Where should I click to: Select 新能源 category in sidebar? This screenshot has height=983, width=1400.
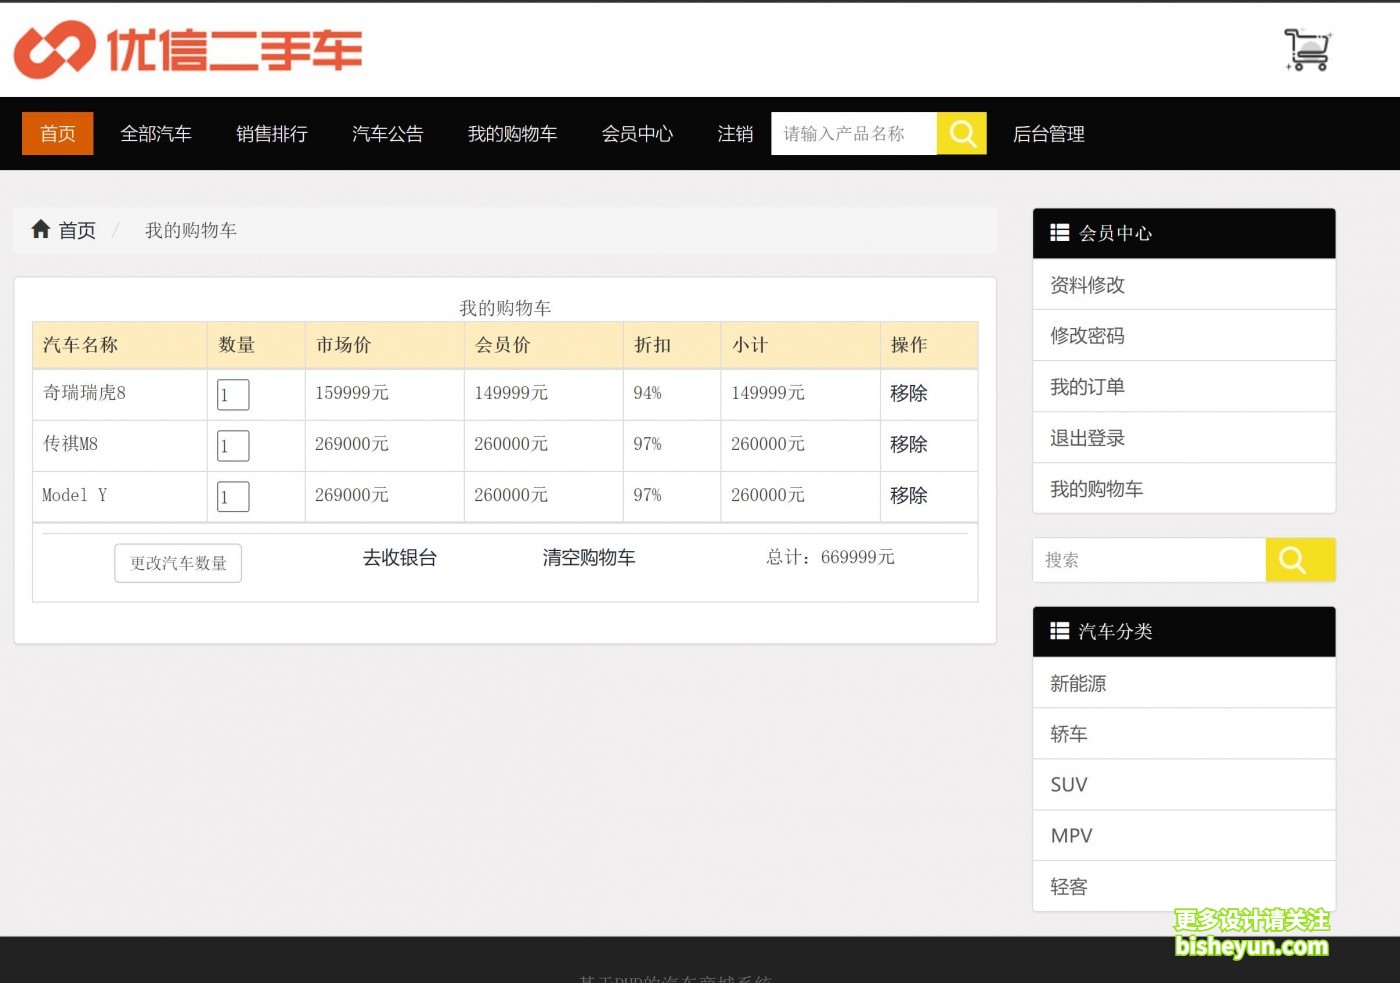[x=1078, y=684]
